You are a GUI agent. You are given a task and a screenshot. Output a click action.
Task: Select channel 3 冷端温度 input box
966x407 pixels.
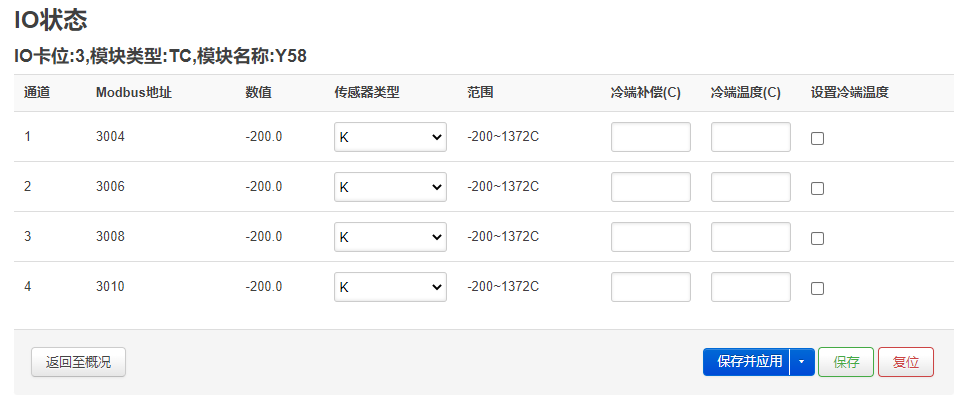point(750,237)
